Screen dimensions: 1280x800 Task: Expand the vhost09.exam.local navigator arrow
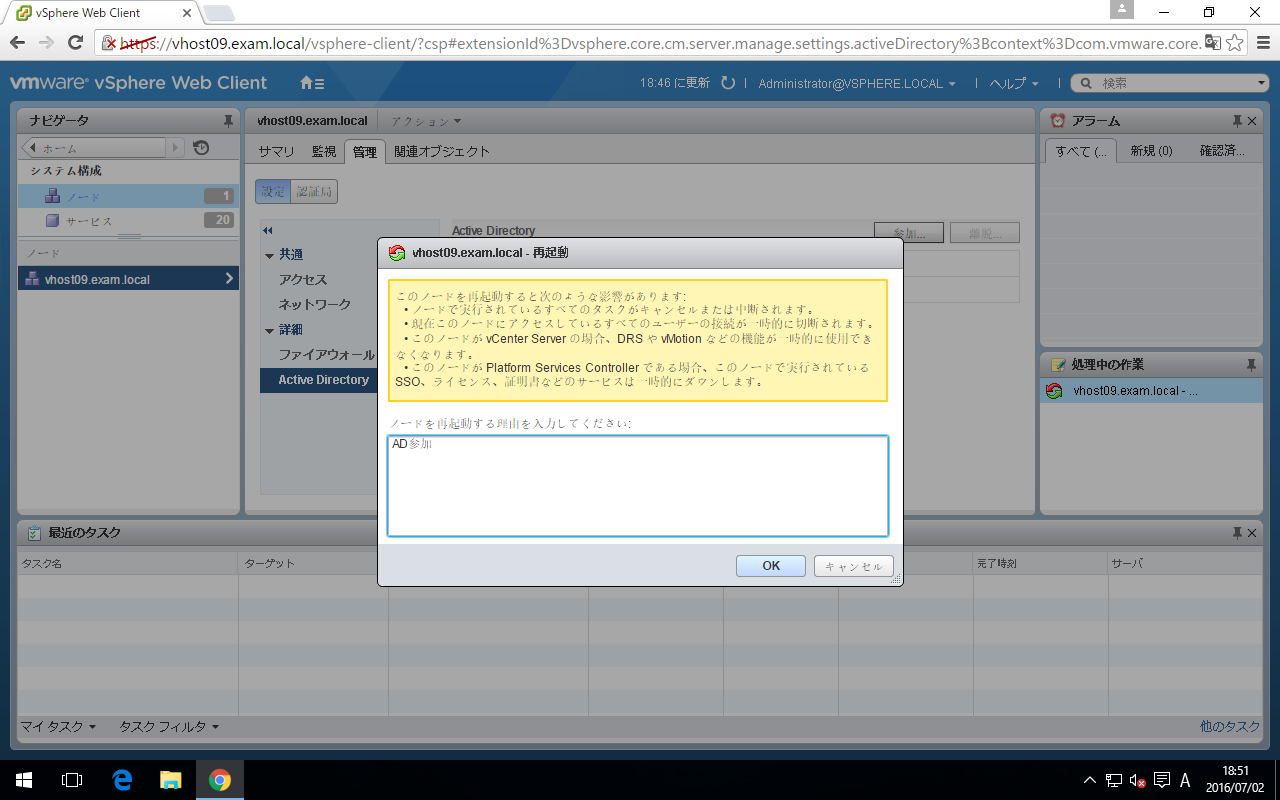(229, 279)
